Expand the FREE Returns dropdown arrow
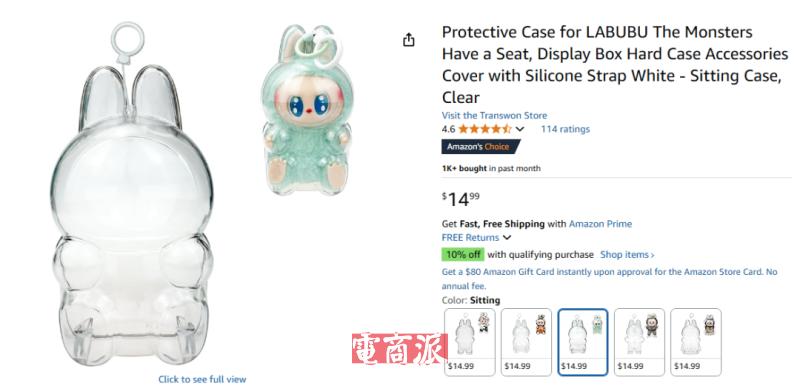This screenshot has width=800, height=386. 507,238
